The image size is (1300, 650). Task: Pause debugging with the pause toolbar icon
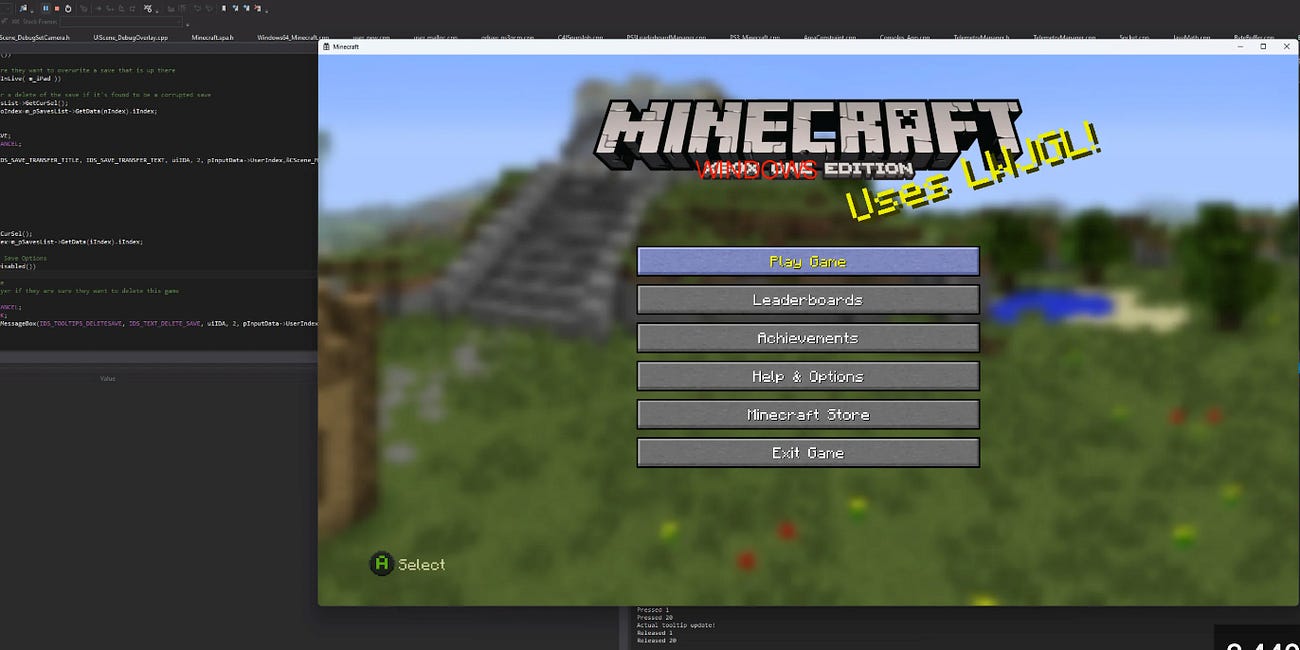pos(45,8)
